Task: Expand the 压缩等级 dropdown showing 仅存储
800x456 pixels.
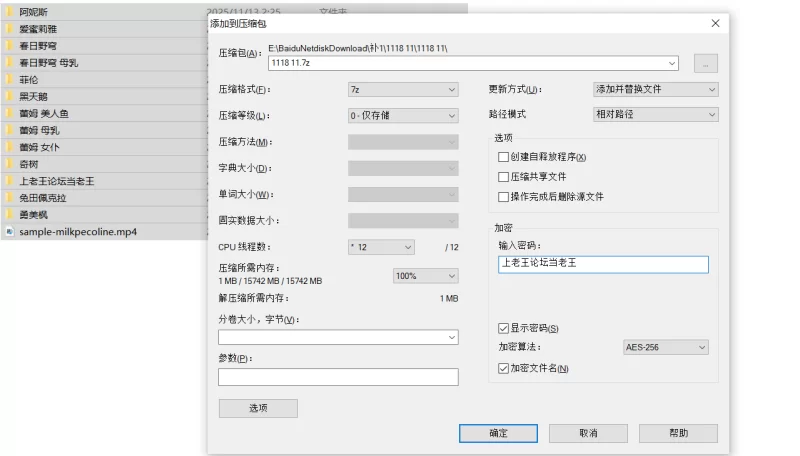Action: tap(403, 115)
